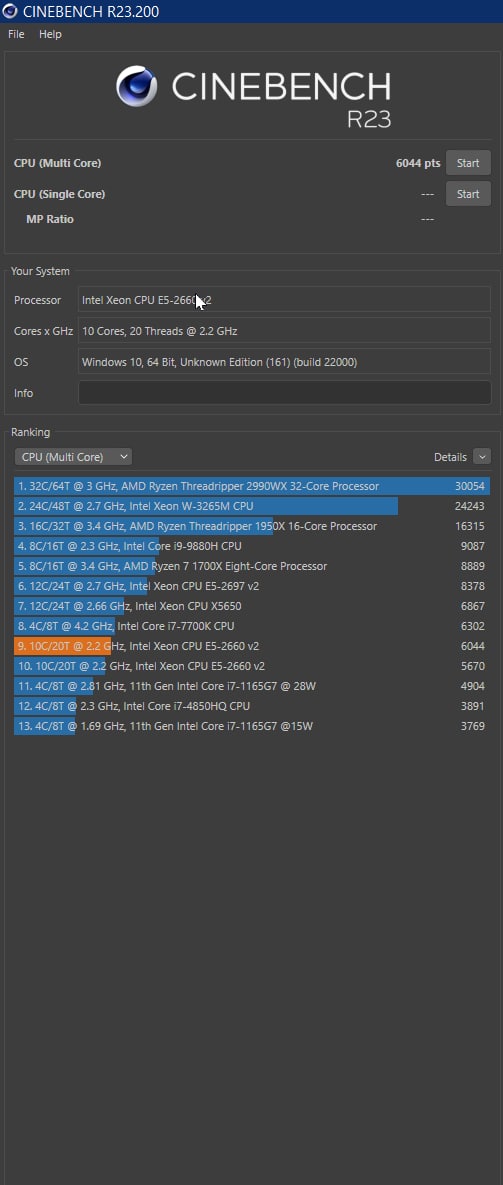Click the MP Ratio label
This screenshot has height=1185, width=503.
[x=50, y=219]
